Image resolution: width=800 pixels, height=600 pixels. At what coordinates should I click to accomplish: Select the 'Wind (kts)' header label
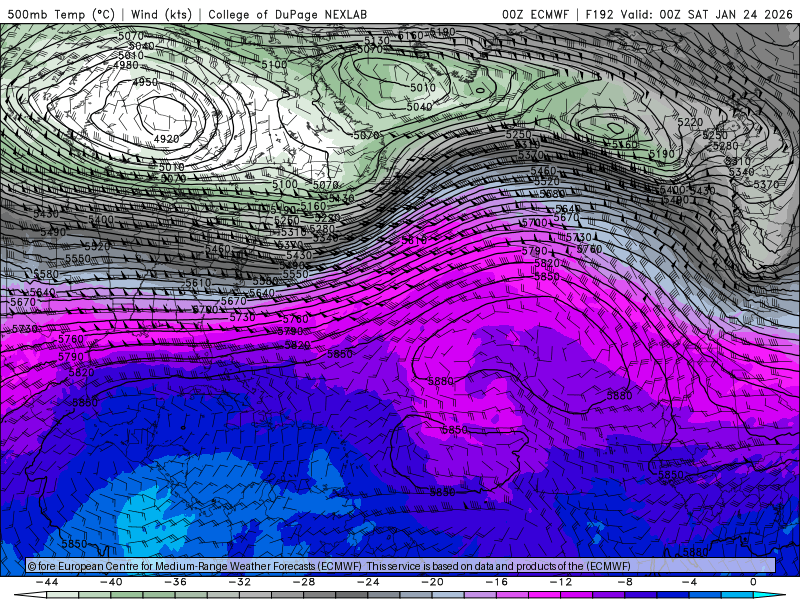point(161,14)
